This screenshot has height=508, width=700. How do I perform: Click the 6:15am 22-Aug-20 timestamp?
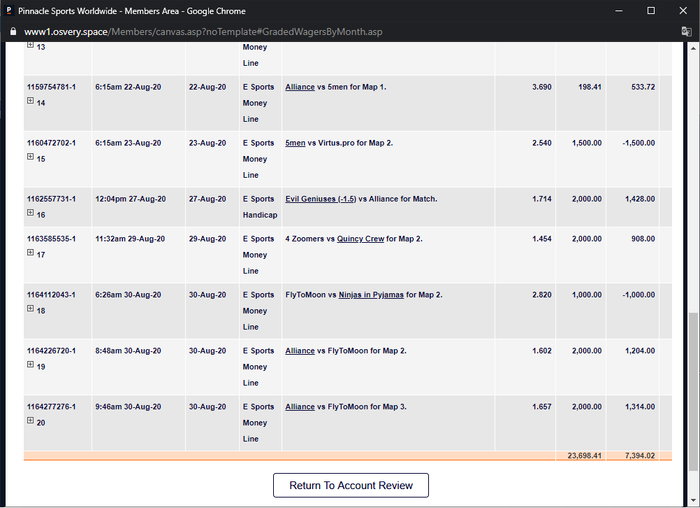(128, 87)
